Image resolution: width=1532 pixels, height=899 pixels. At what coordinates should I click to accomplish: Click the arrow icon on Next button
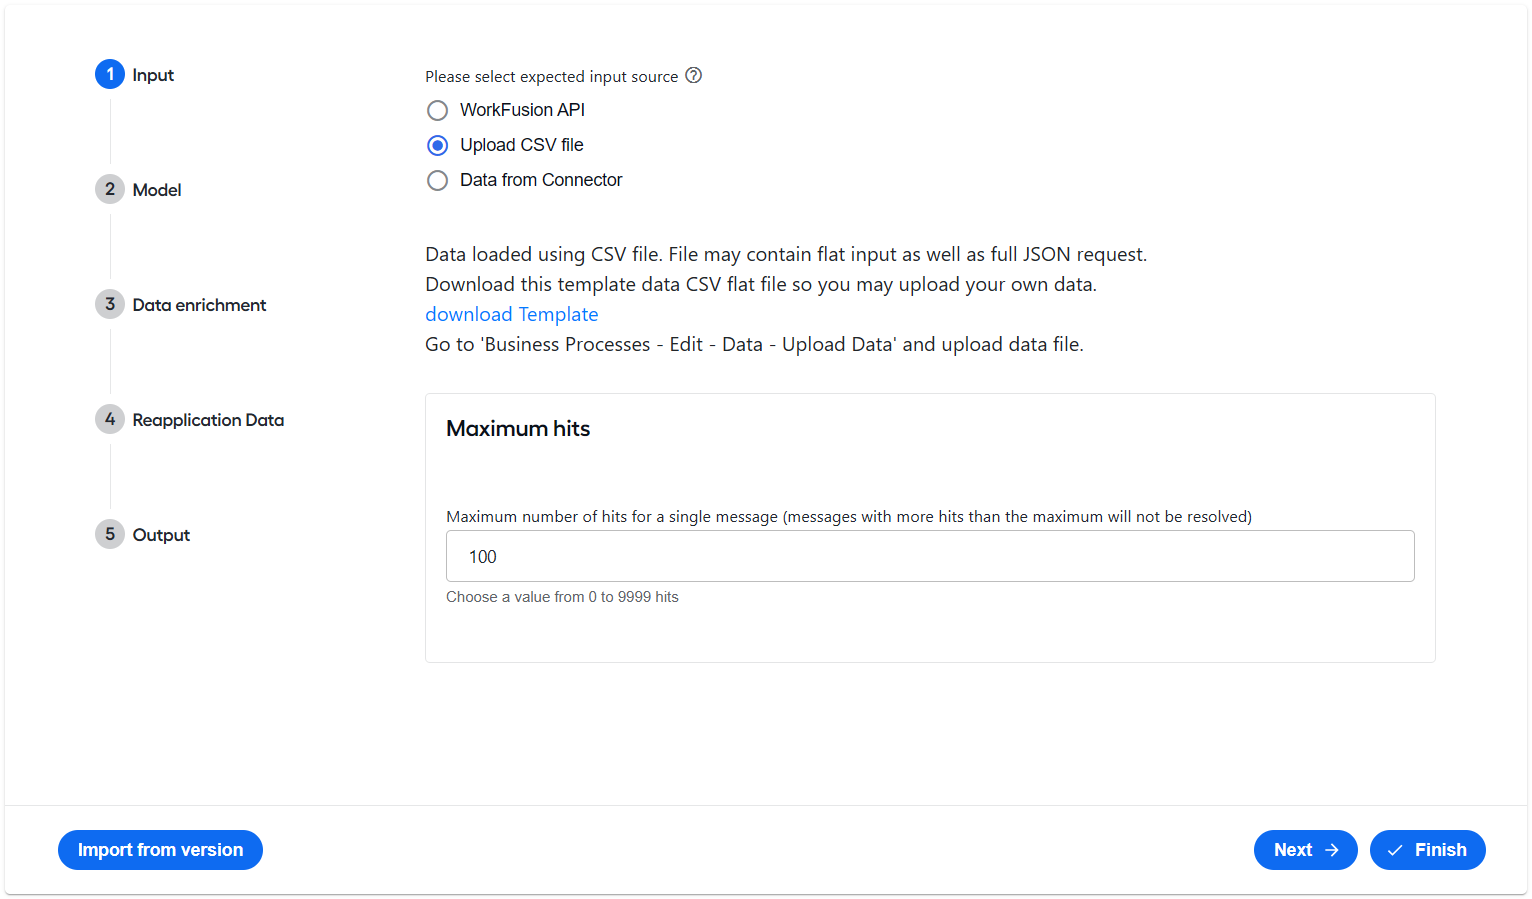[1332, 850]
